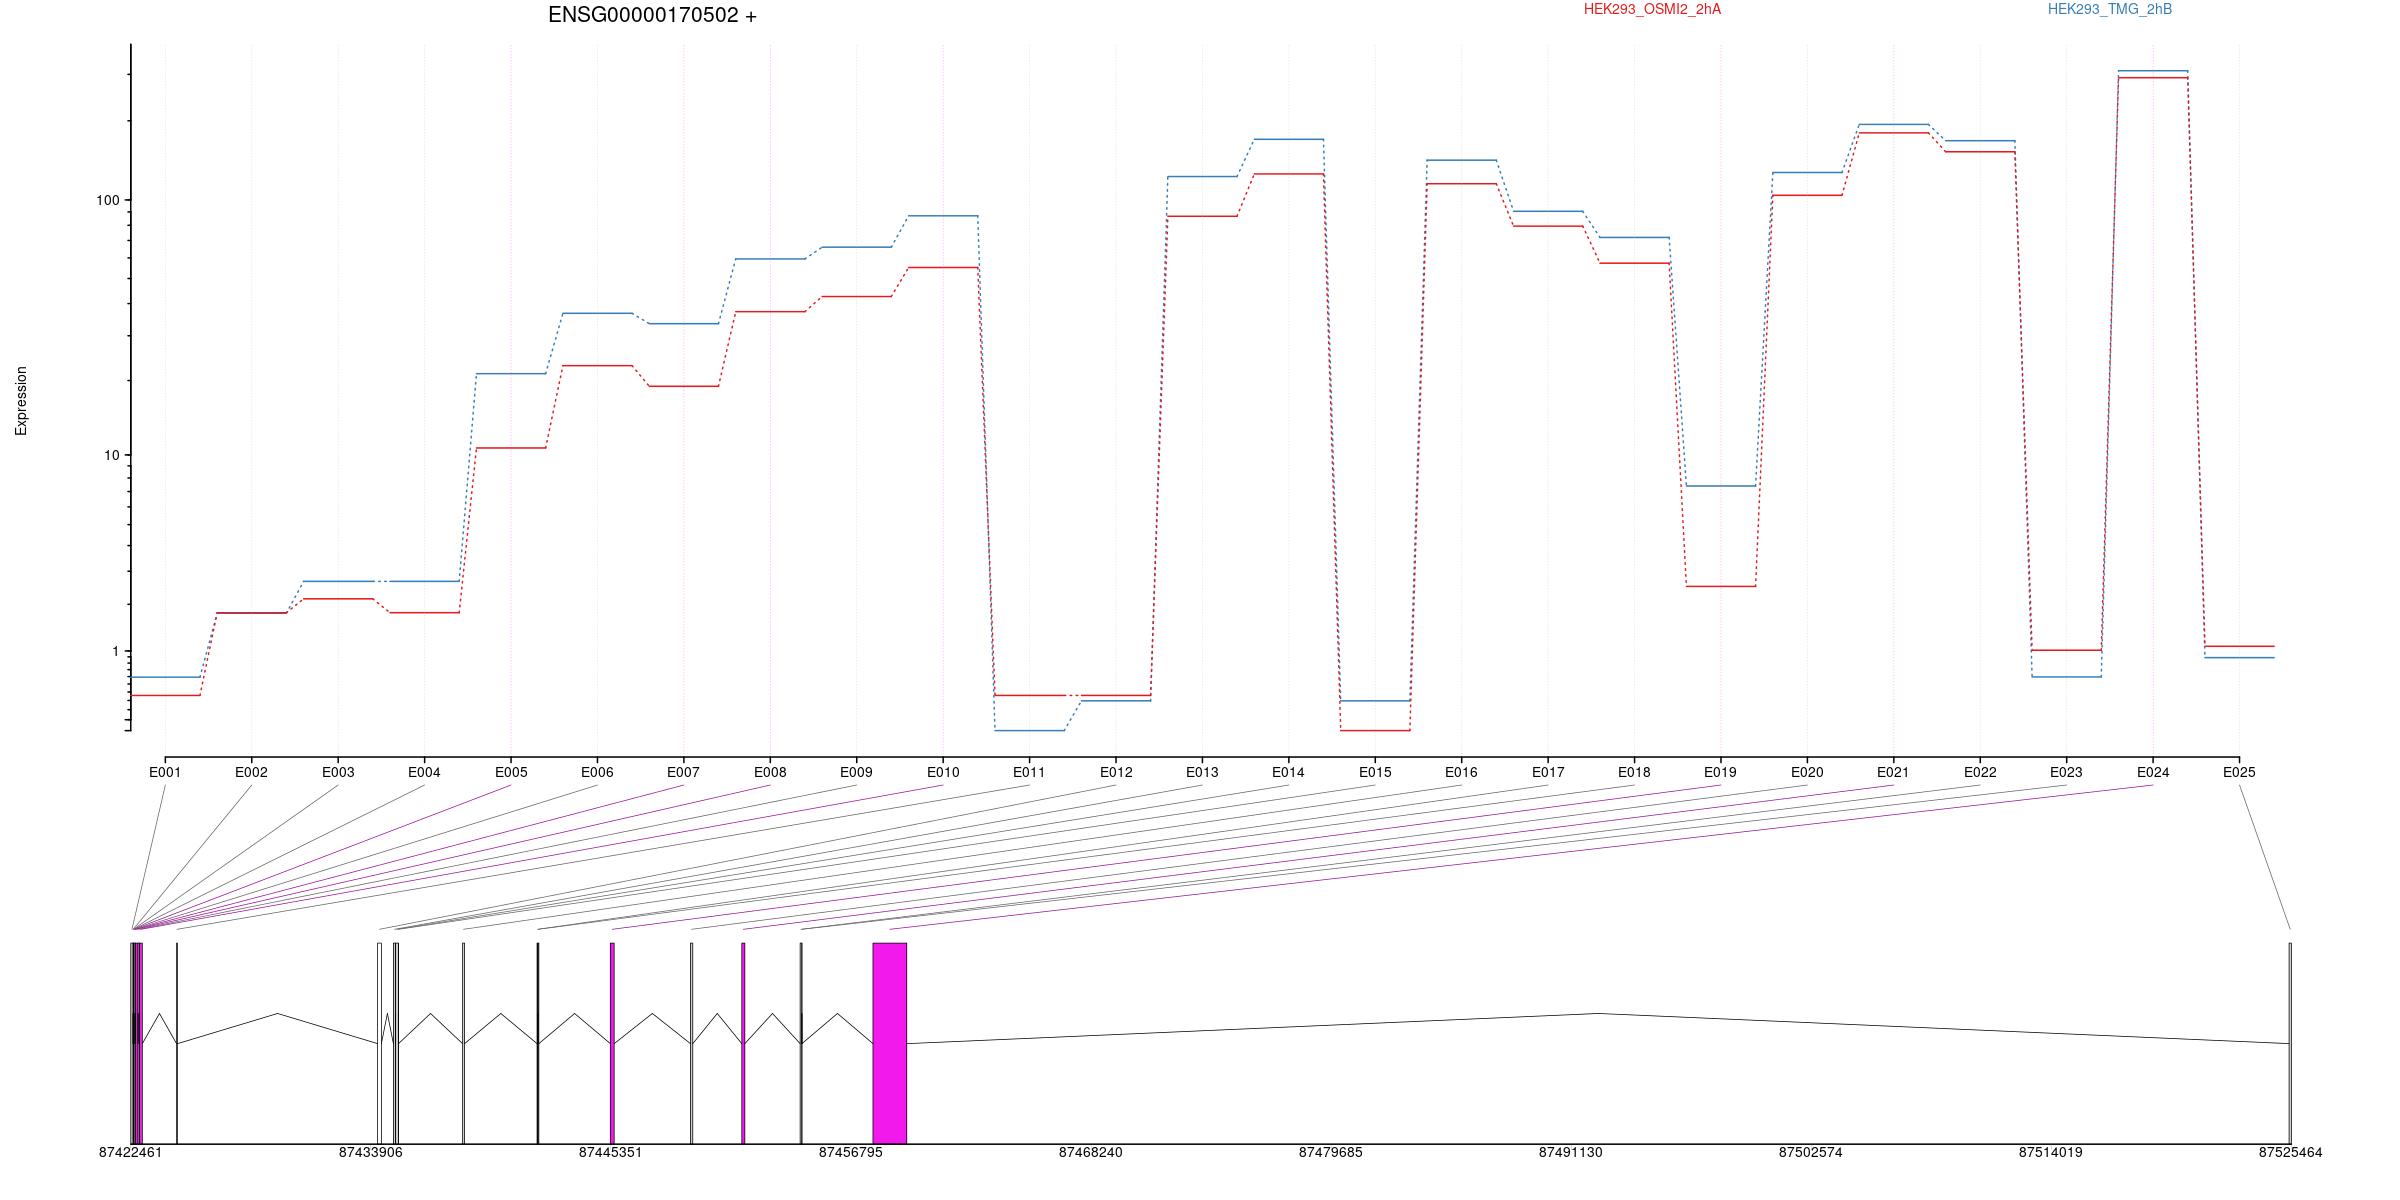Select exon label E017
Screen dimensions: 2400x1200
[x=1548, y=772]
